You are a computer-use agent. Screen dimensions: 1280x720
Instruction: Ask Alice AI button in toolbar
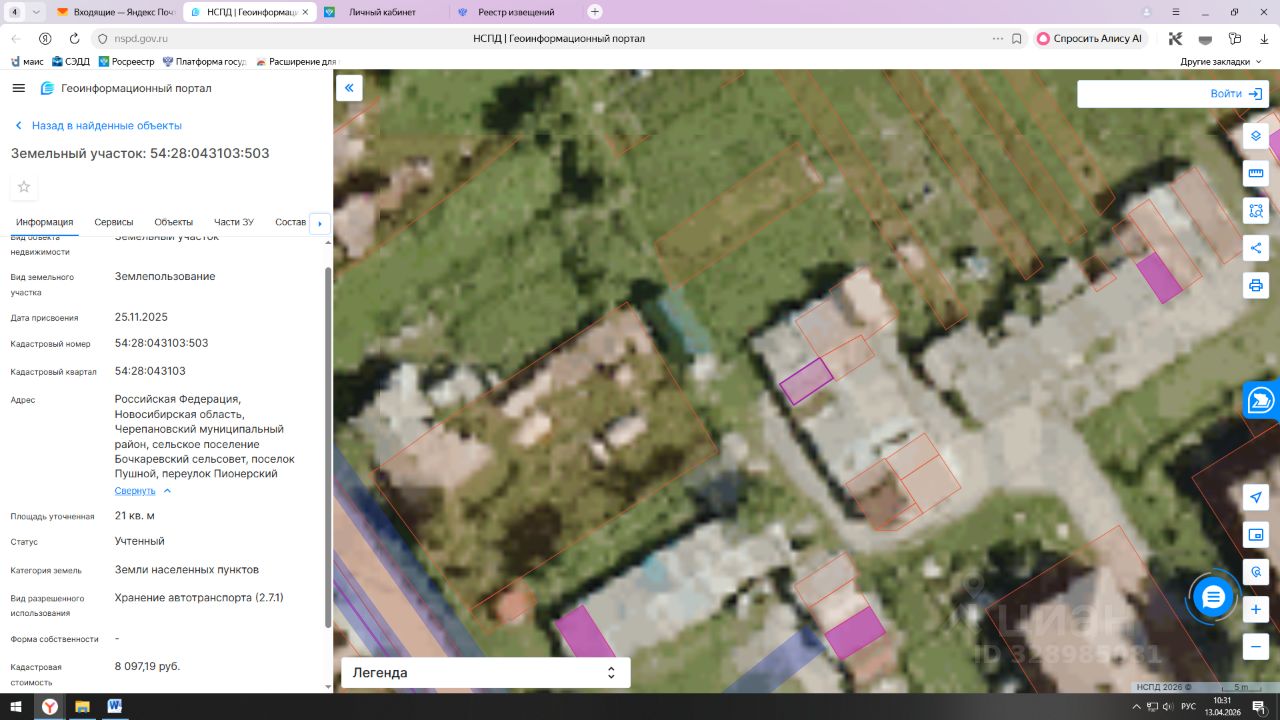(1090, 38)
